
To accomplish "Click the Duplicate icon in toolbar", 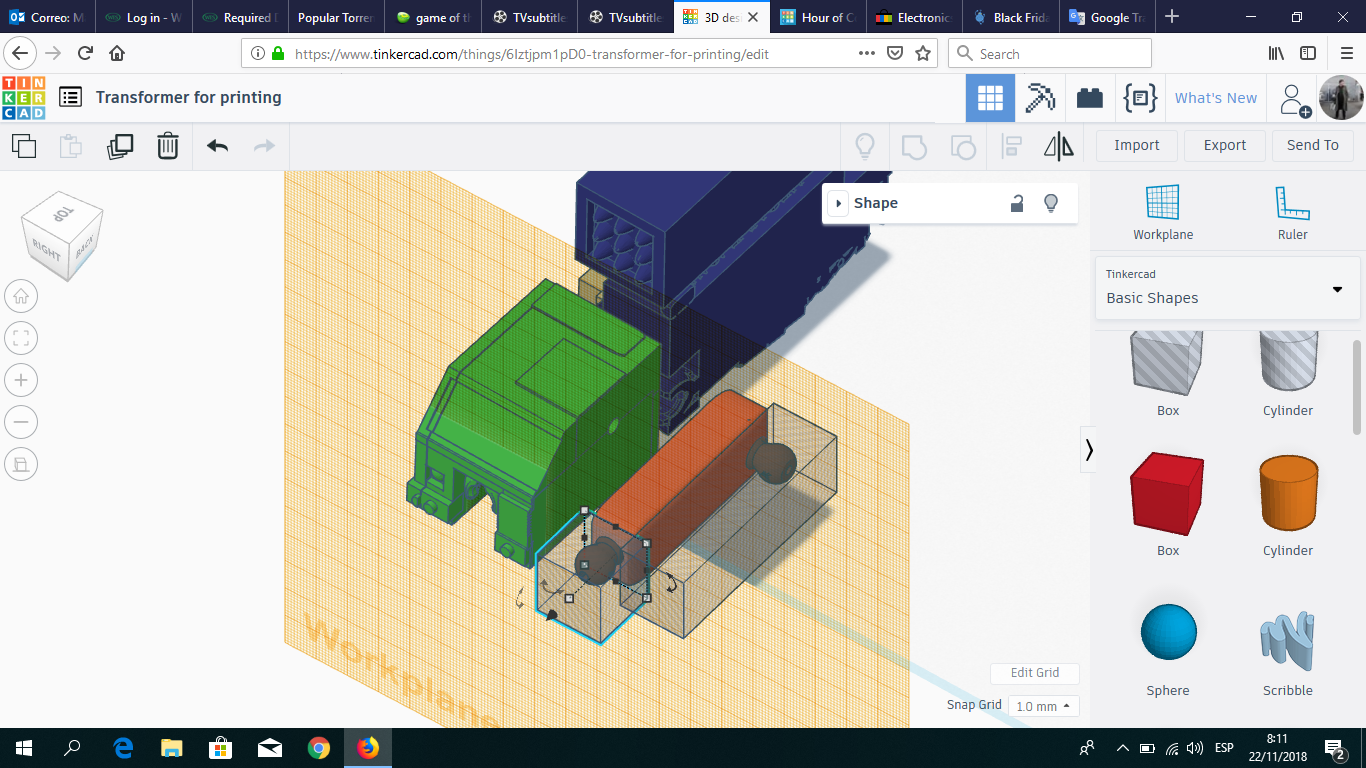I will click(x=120, y=146).
